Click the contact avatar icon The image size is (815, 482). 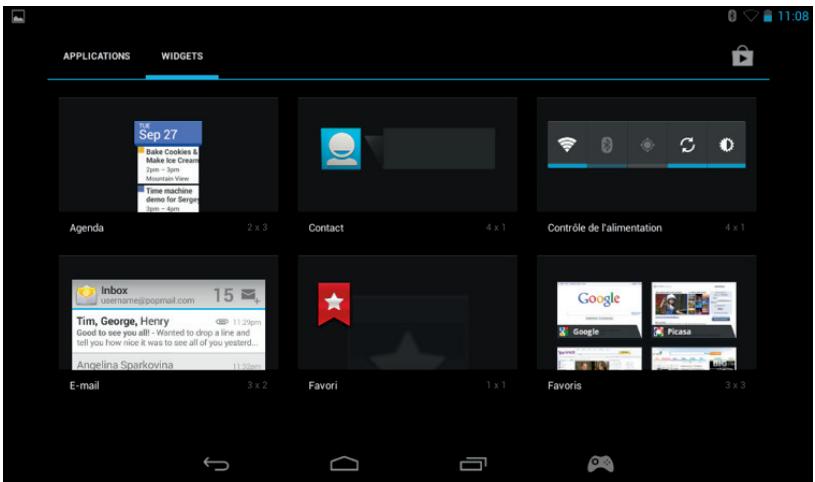(341, 149)
